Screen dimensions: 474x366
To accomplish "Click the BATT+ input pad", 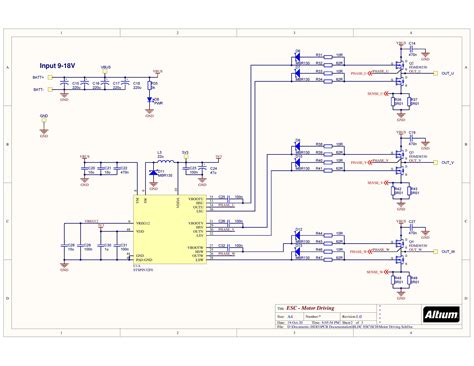I will pos(50,77).
